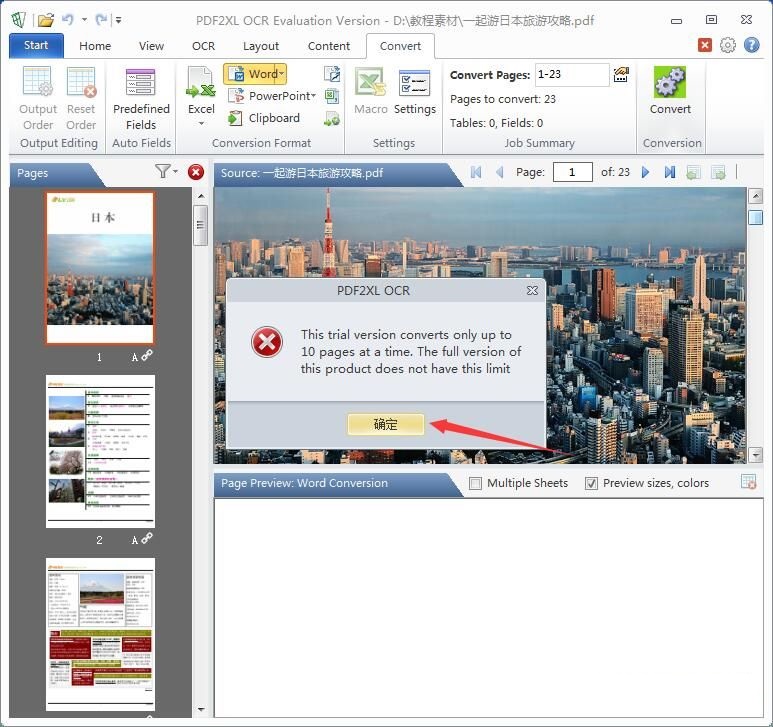Click the page range picker icon next to Convert Pages
This screenshot has height=727, width=773.
tap(621, 75)
